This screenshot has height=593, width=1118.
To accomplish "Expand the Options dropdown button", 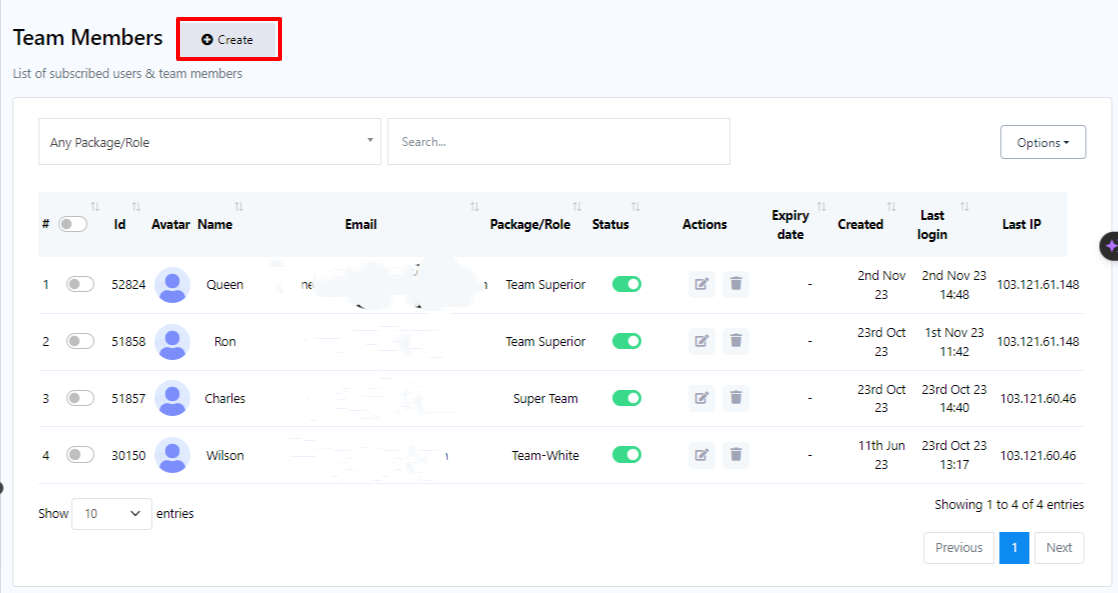I will pyautogui.click(x=1043, y=142).
